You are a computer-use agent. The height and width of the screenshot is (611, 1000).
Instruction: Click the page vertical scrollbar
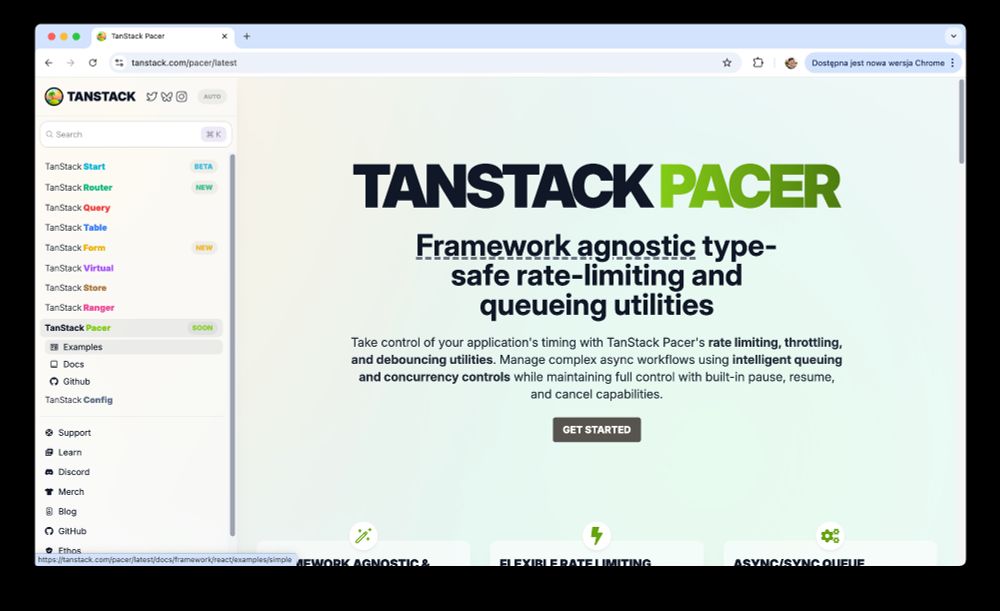click(961, 121)
